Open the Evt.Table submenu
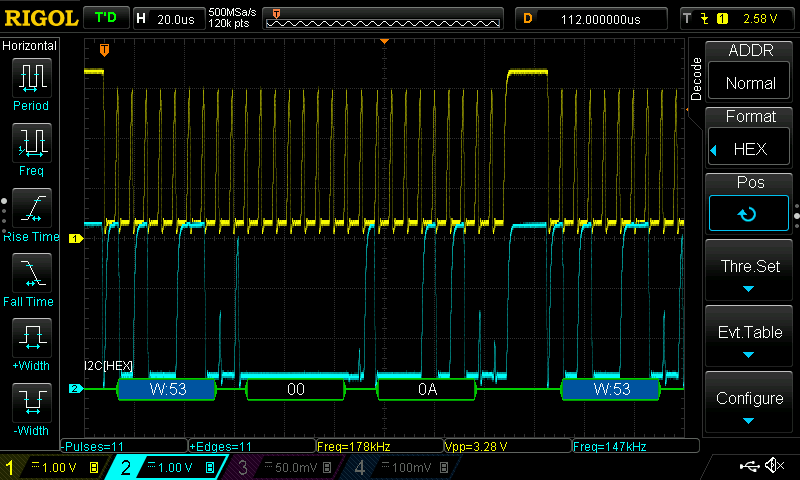800x480 pixels. click(x=750, y=338)
